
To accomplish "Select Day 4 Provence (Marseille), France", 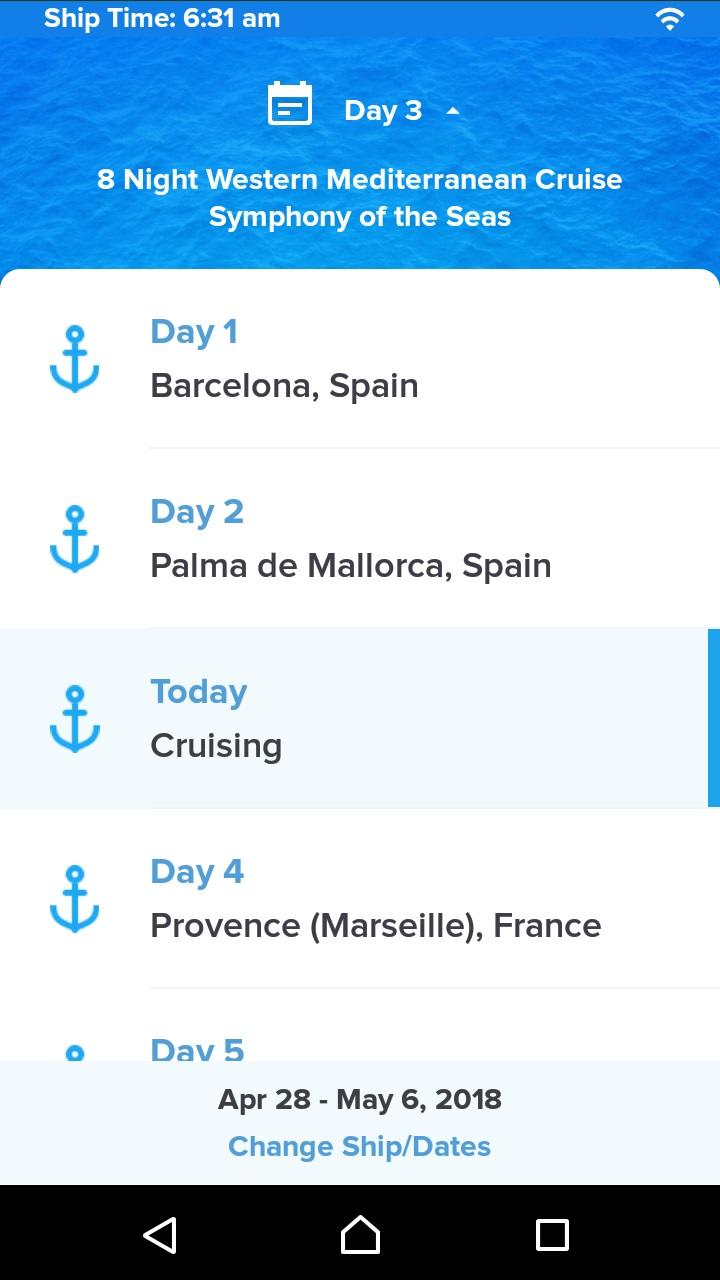I will [375, 925].
